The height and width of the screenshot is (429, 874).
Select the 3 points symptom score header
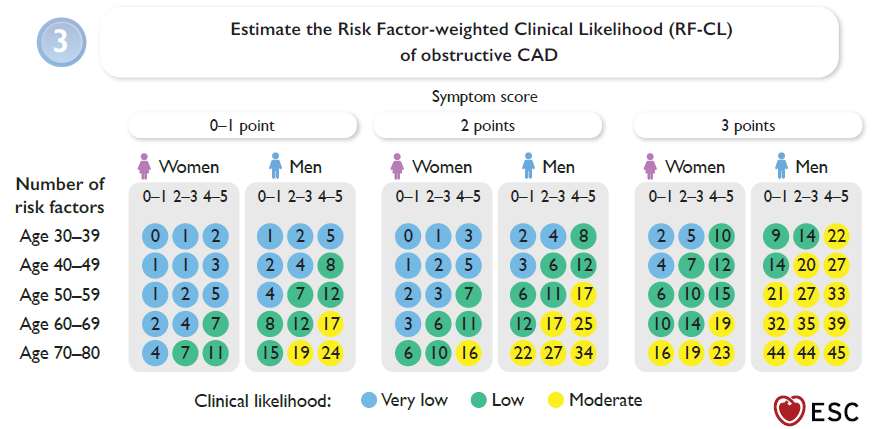click(x=748, y=126)
